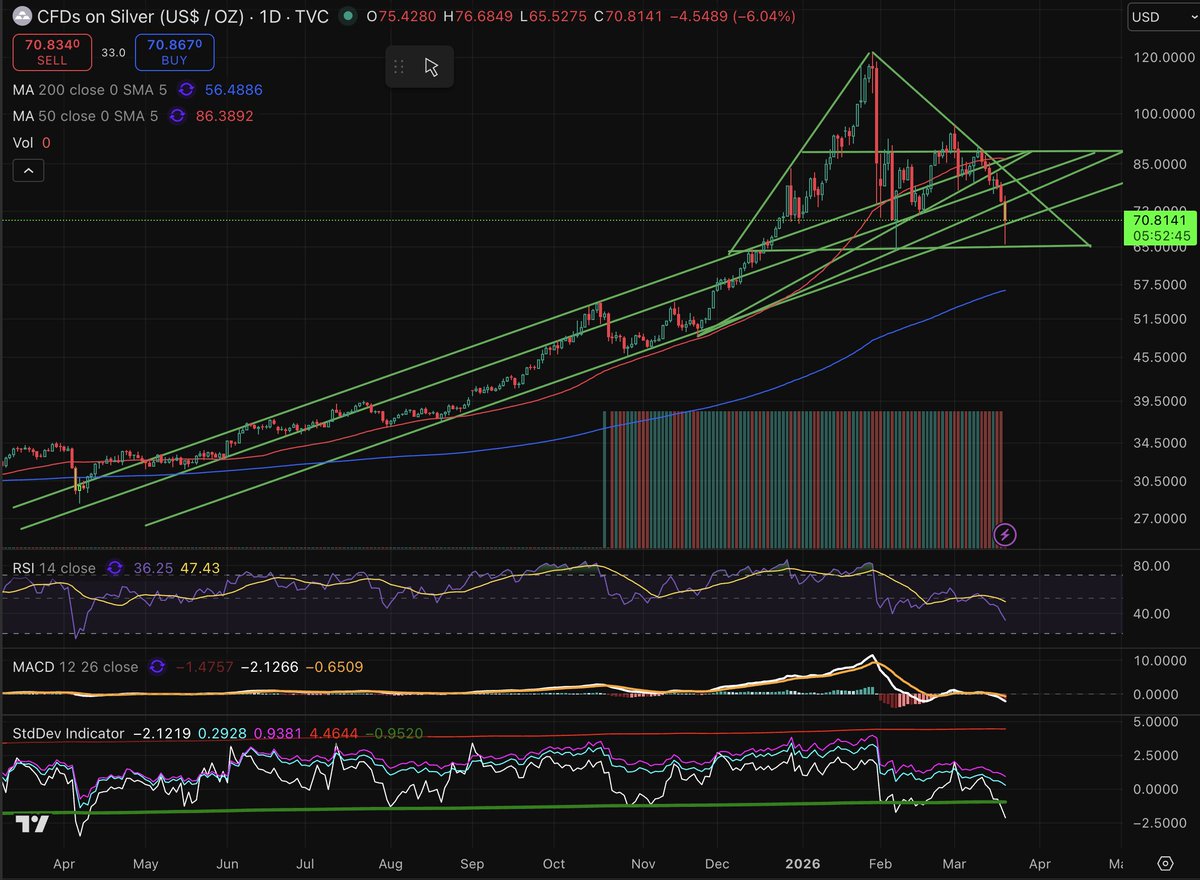Click the 57.5000 price axis label
The image size is (1200, 880).
(x=1162, y=285)
